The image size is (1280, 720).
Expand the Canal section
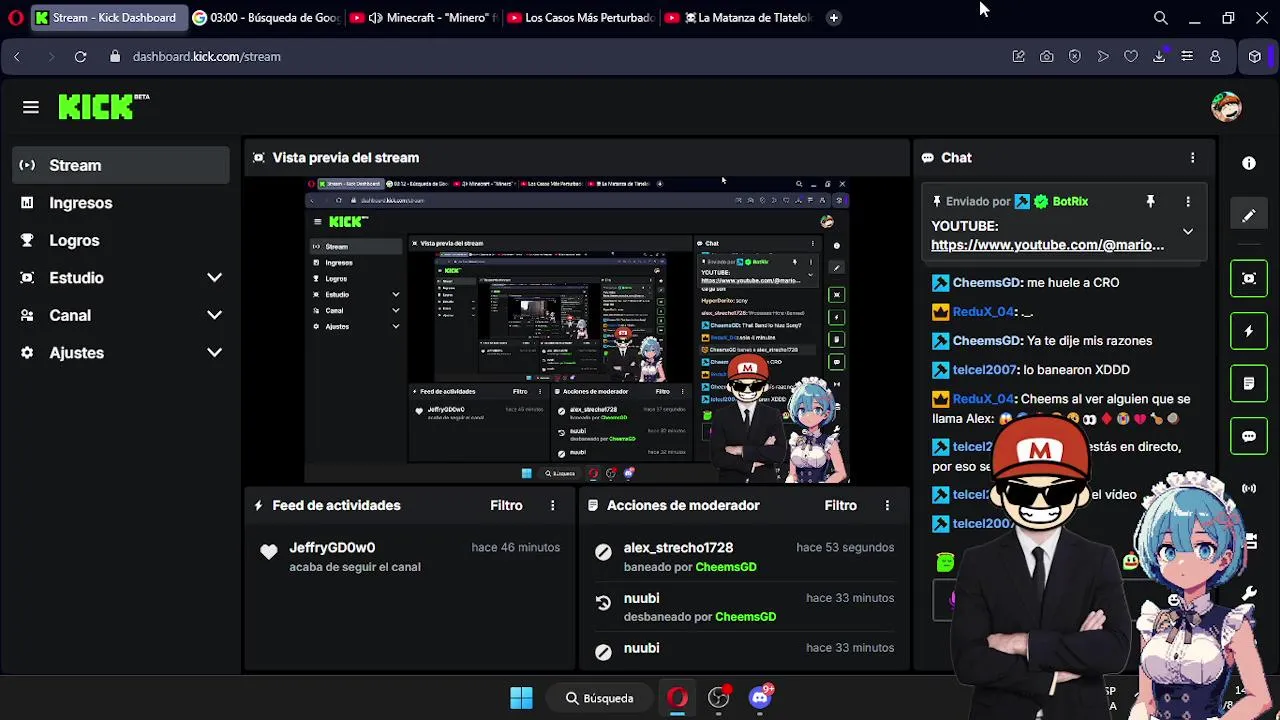(x=214, y=315)
